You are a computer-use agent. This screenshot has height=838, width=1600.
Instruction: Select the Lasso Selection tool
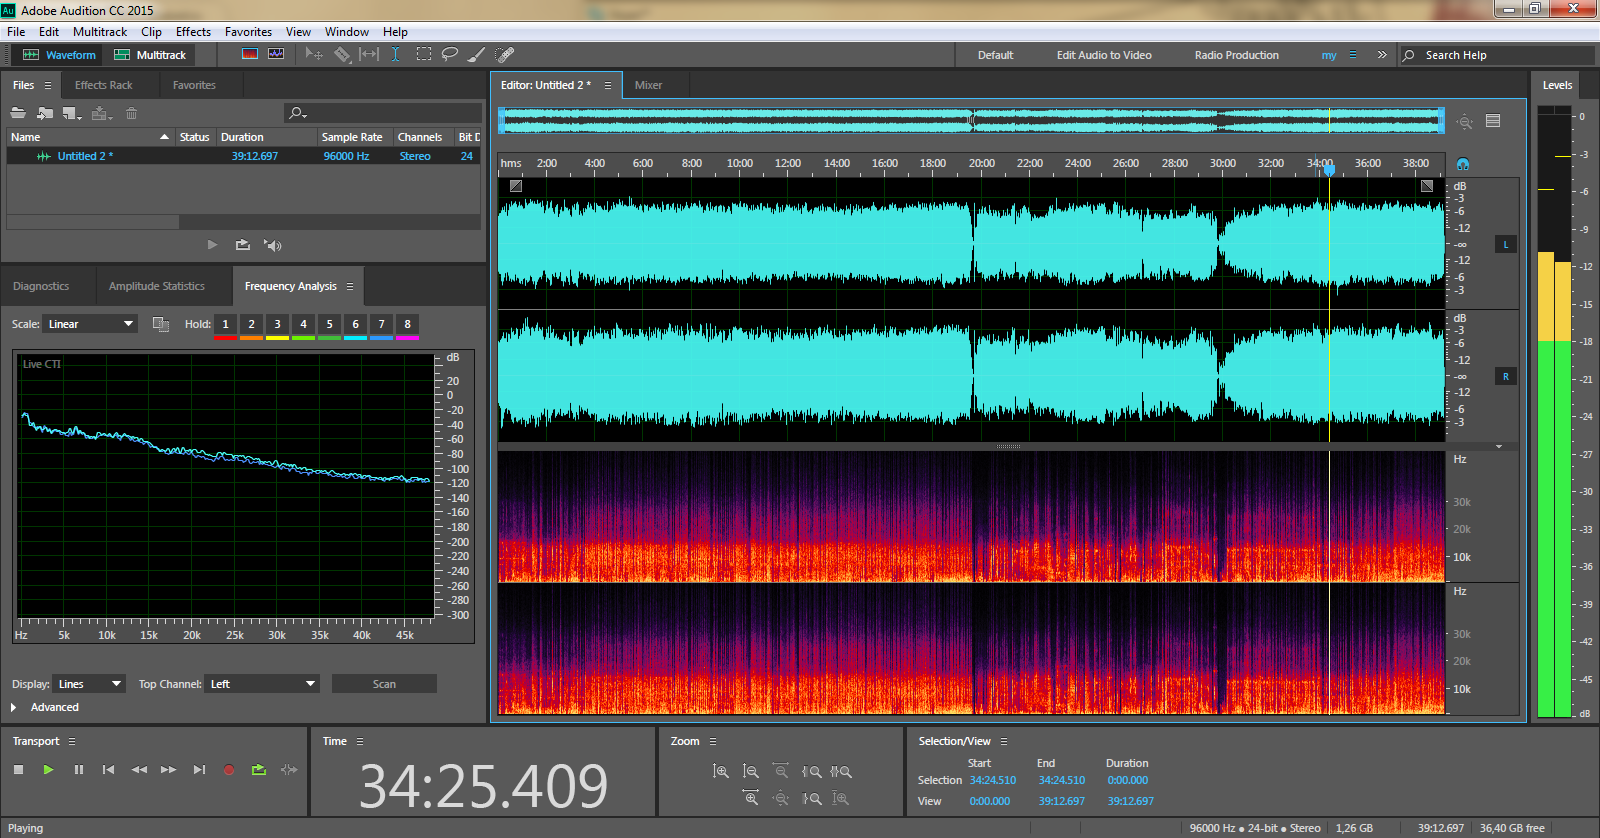click(450, 54)
